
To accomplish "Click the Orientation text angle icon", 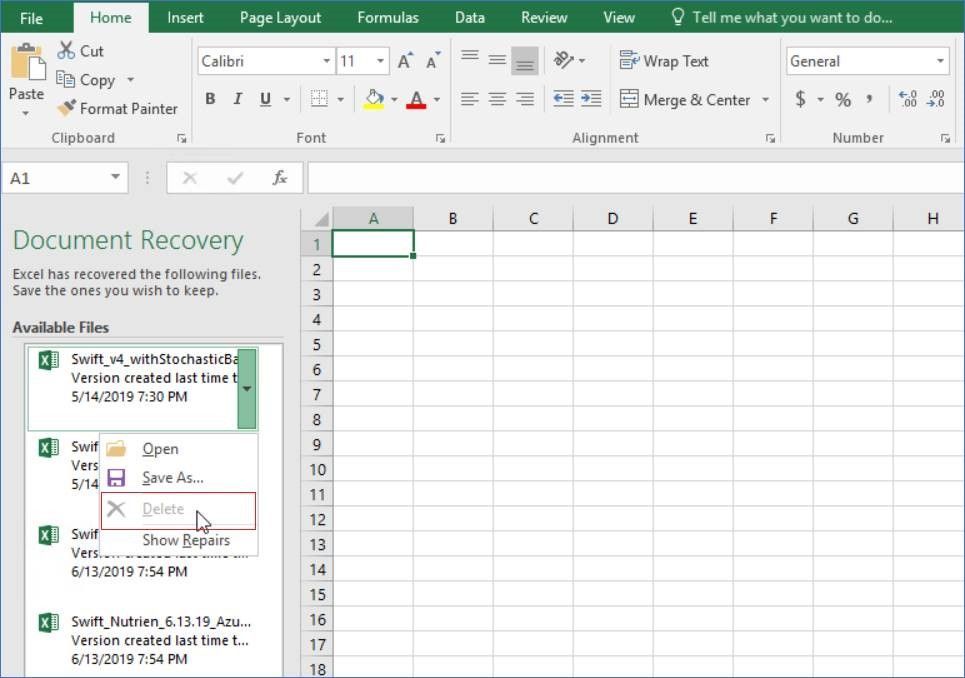I will pyautogui.click(x=563, y=61).
